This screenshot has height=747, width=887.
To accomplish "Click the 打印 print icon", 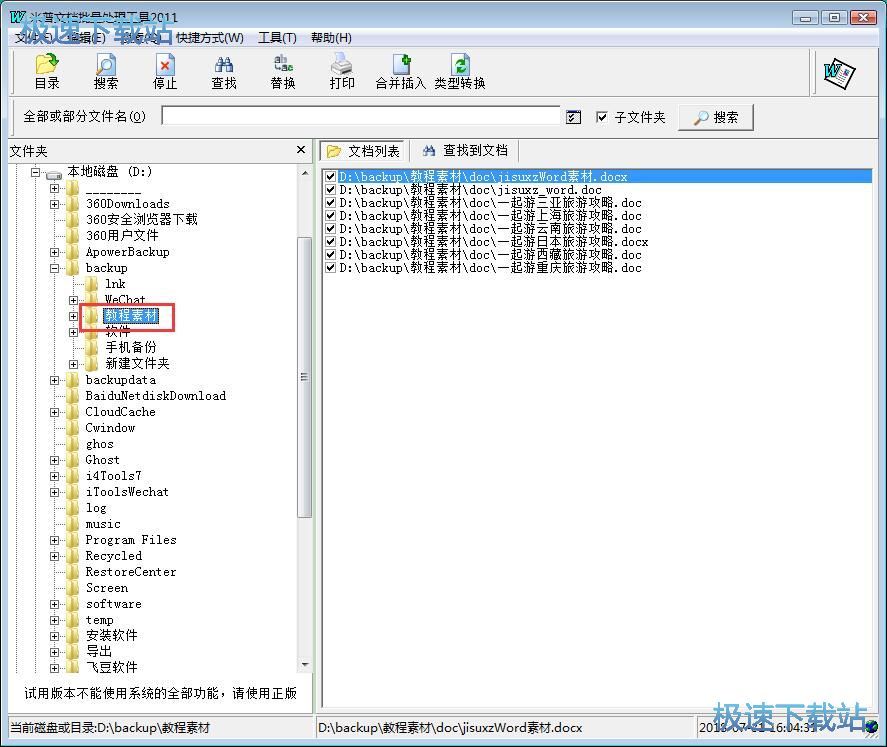I will (x=341, y=70).
